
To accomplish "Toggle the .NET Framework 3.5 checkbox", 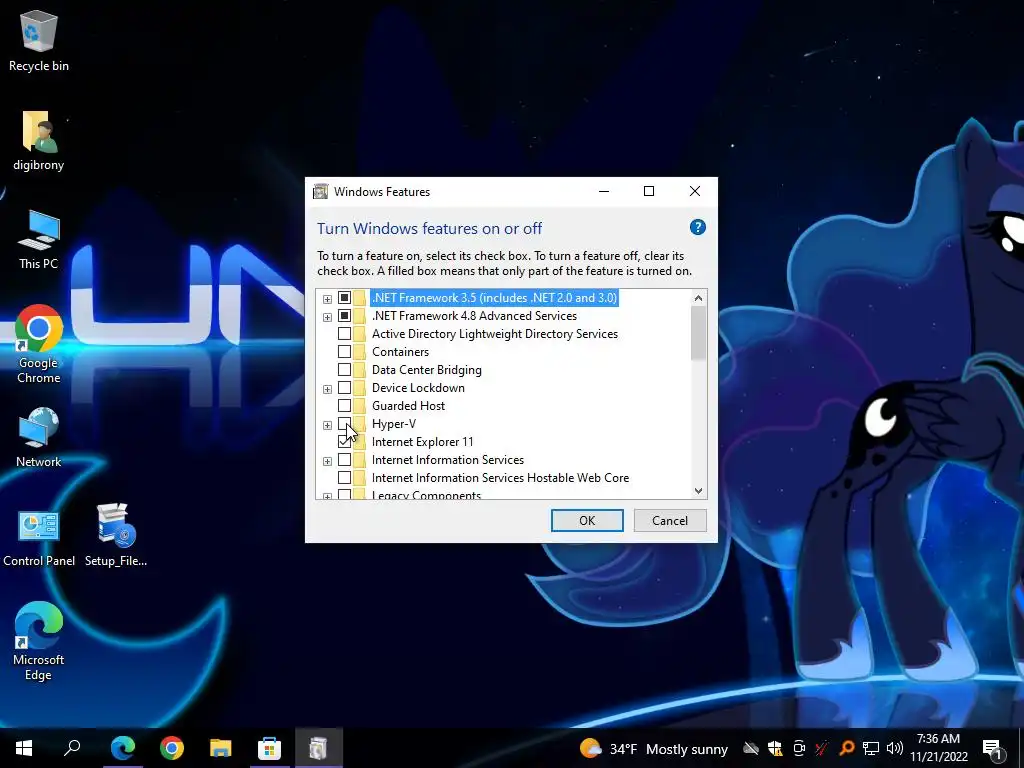I will coord(344,298).
